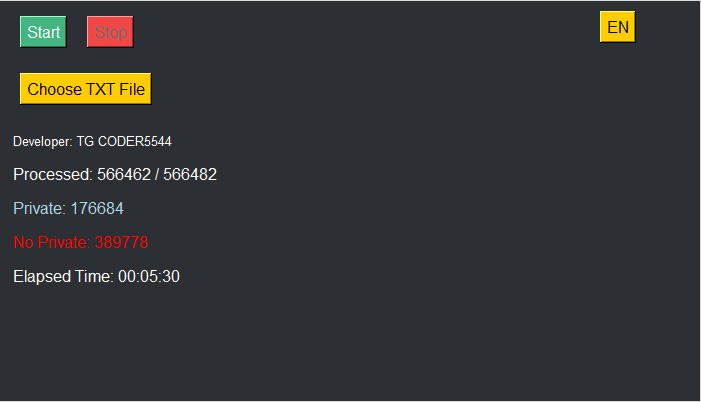
Task: Stop processing with the red Stop button
Action: [x=110, y=32]
